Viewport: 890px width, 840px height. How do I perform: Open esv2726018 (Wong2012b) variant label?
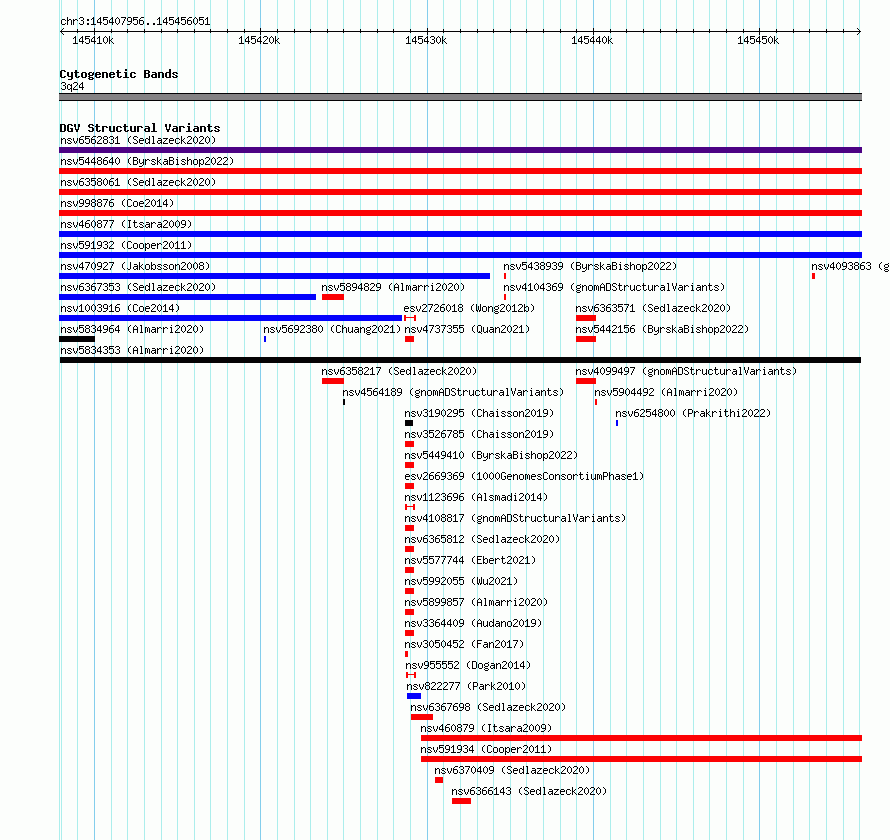click(469, 308)
